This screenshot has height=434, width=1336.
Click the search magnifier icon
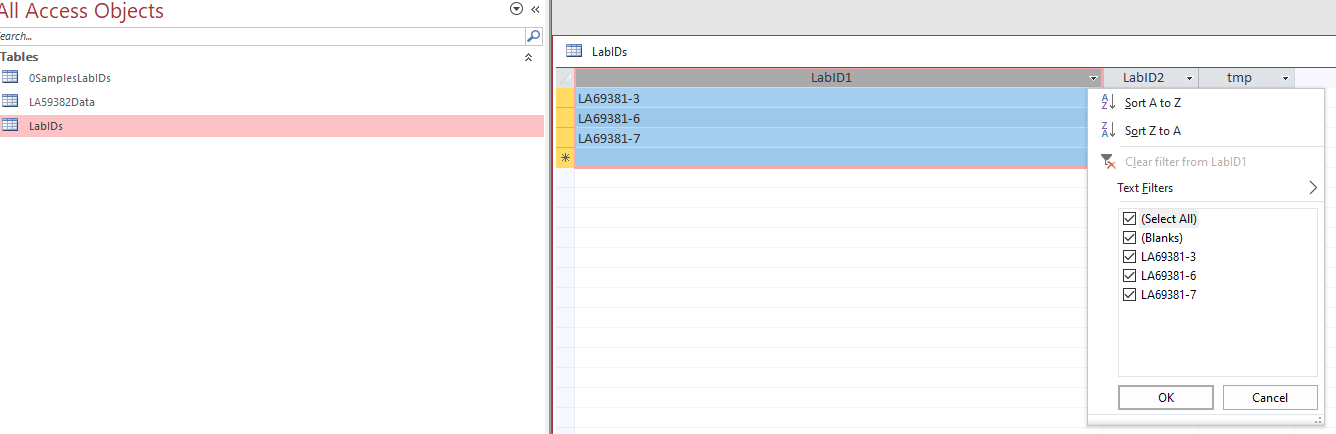[534, 35]
